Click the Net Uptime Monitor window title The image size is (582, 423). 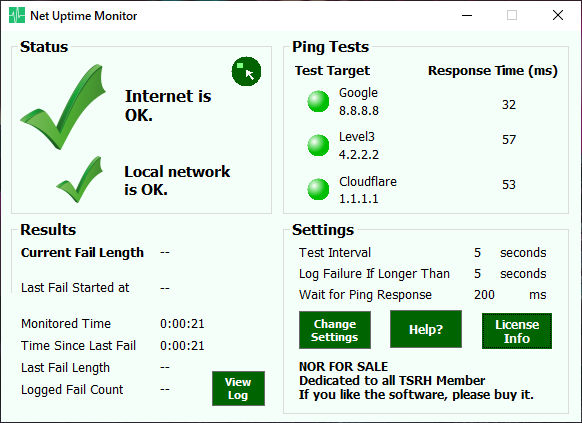(x=84, y=16)
